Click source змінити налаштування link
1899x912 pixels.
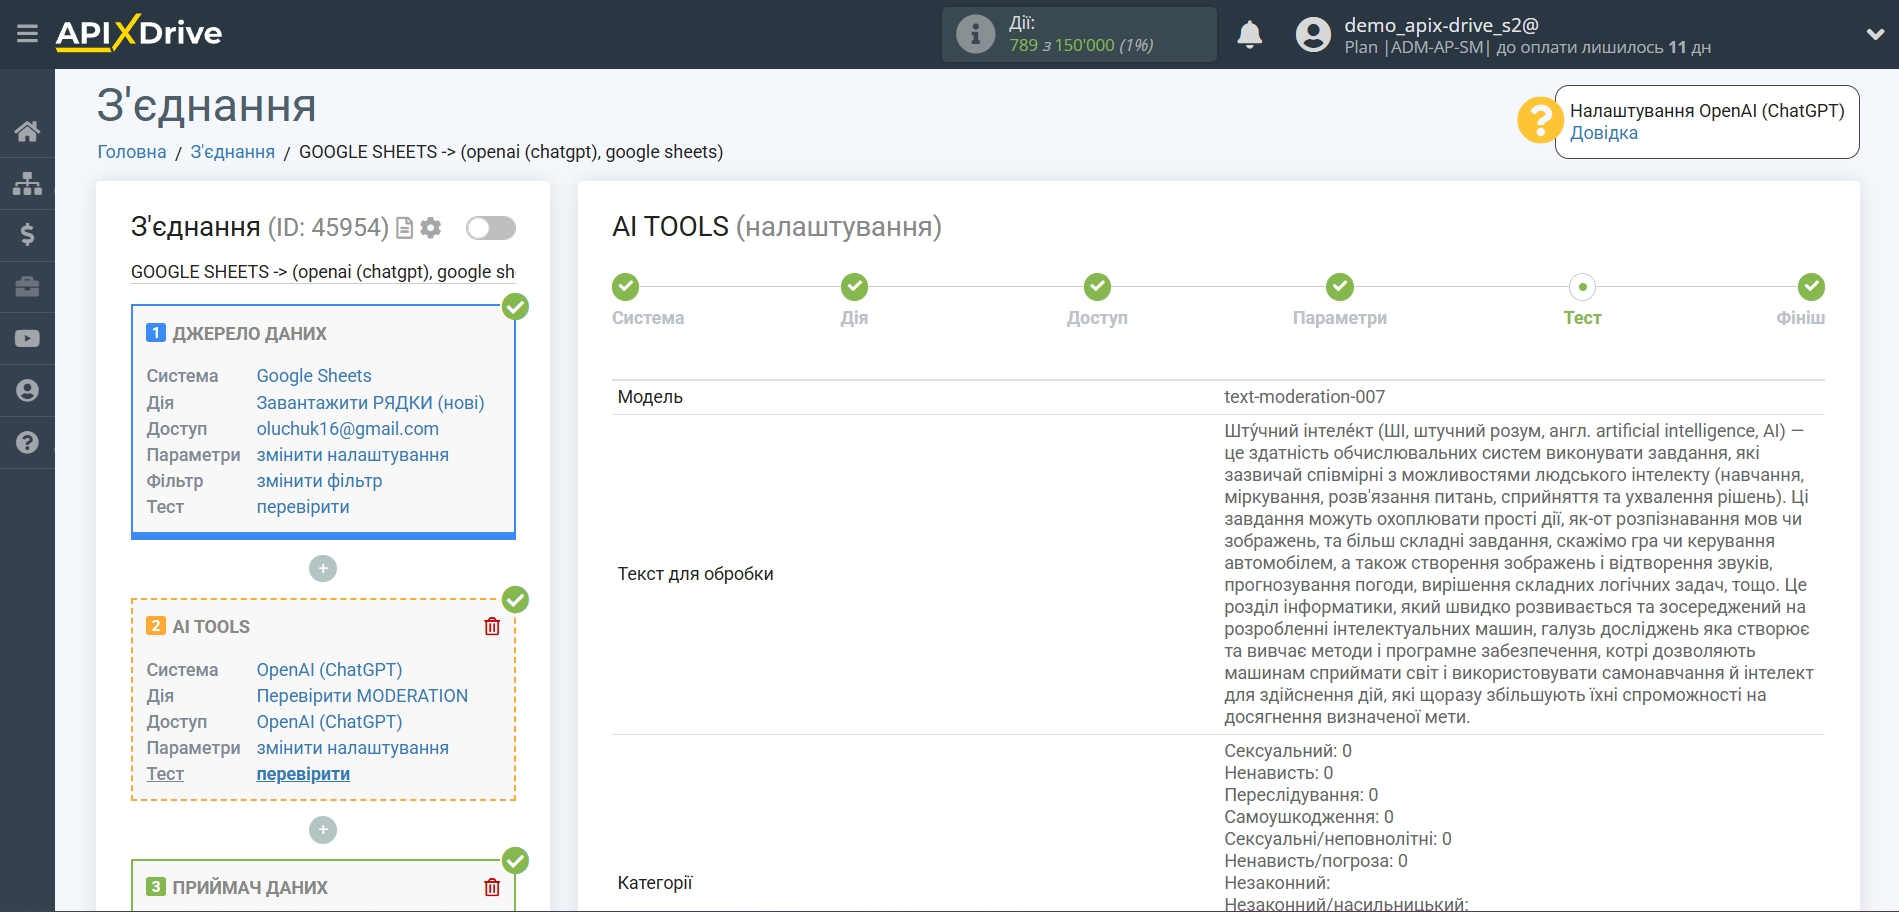[352, 455]
